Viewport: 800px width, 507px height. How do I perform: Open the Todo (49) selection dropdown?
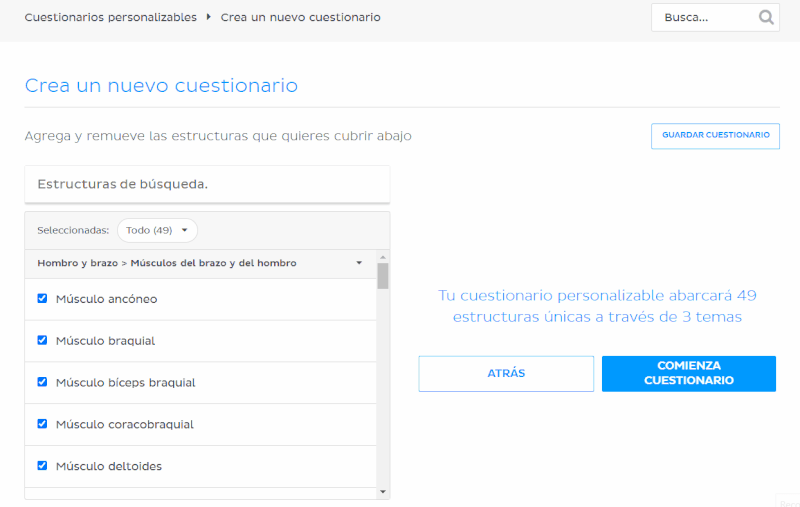pos(157,230)
